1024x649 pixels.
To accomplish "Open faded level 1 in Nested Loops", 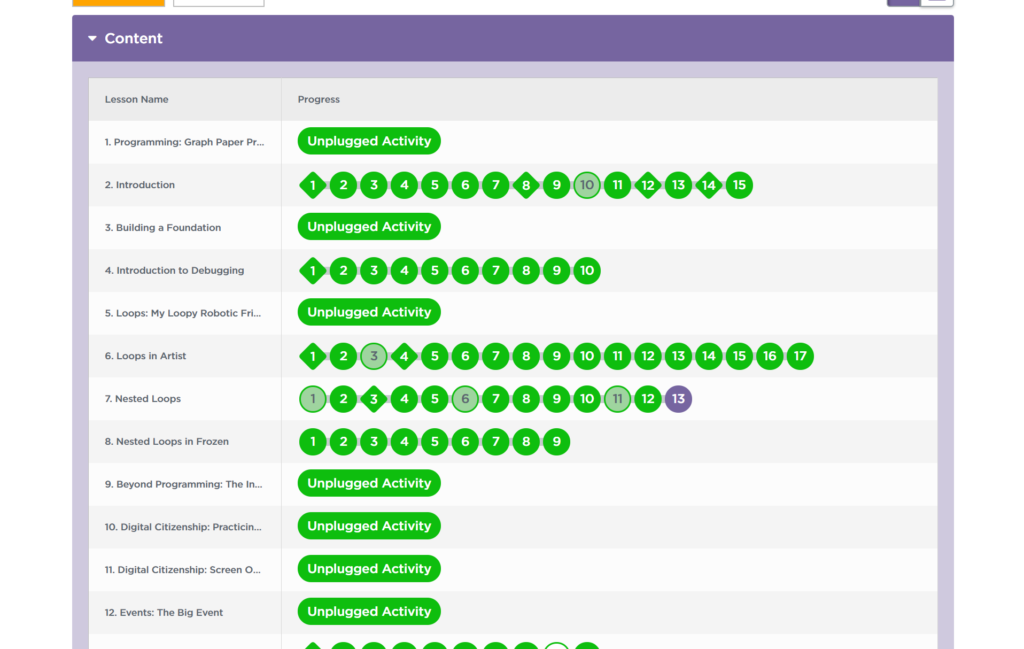I will pyautogui.click(x=313, y=399).
